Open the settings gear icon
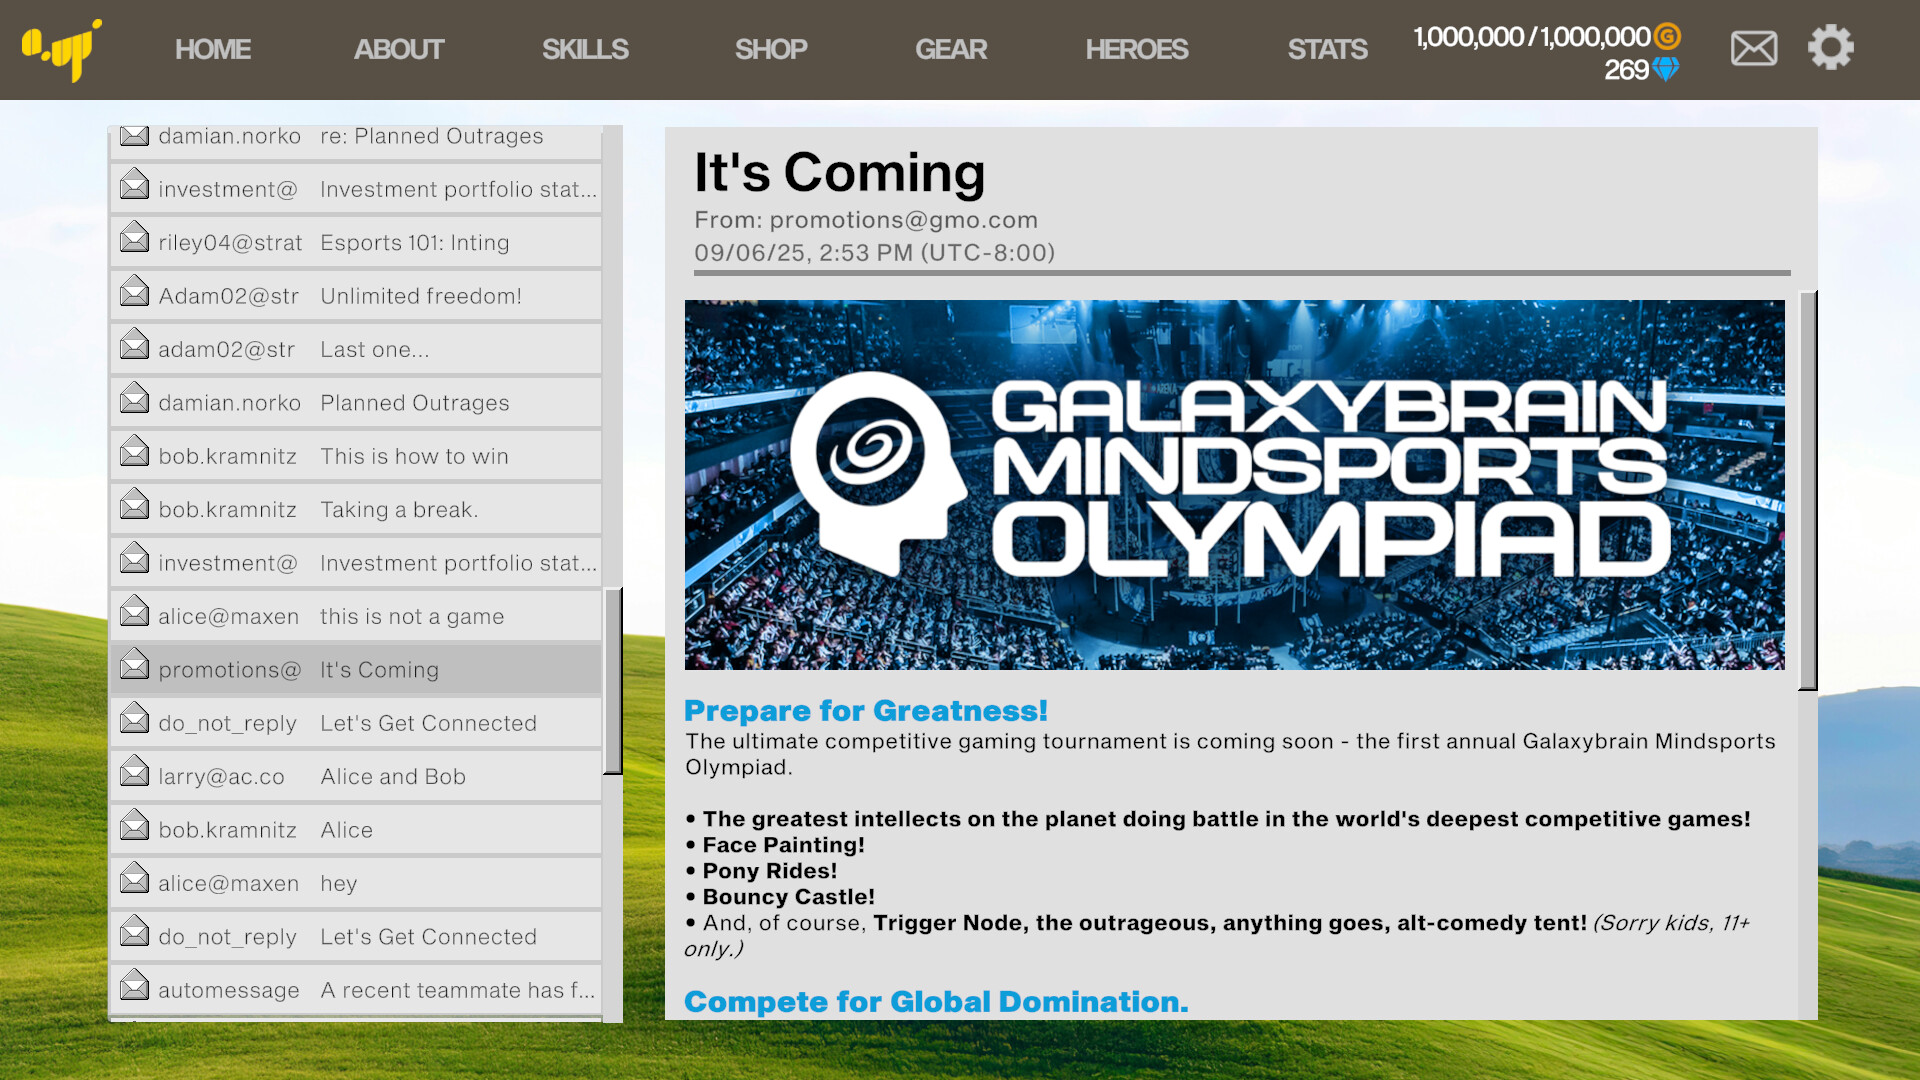 (x=1831, y=47)
